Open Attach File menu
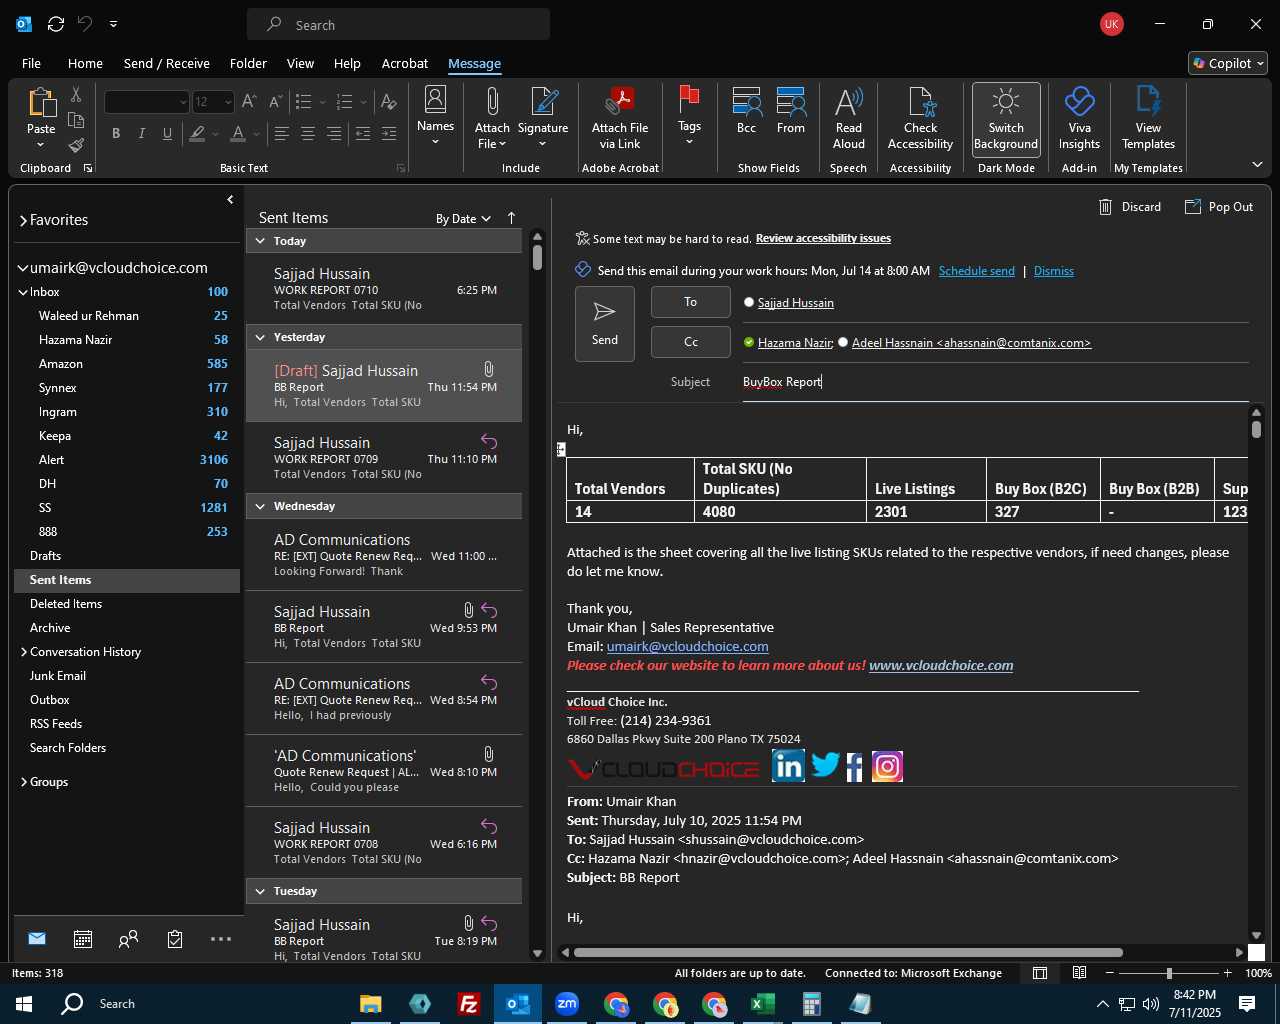The height and width of the screenshot is (1024, 1280). coord(491,120)
